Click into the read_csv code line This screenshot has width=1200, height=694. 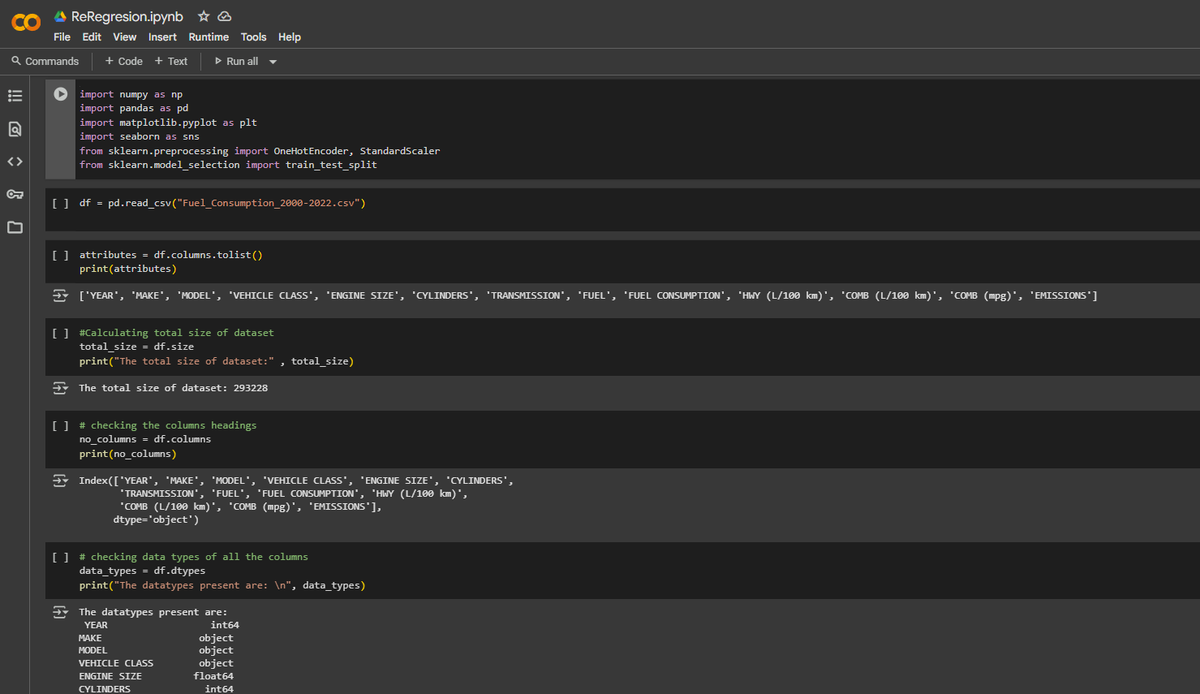[222, 203]
